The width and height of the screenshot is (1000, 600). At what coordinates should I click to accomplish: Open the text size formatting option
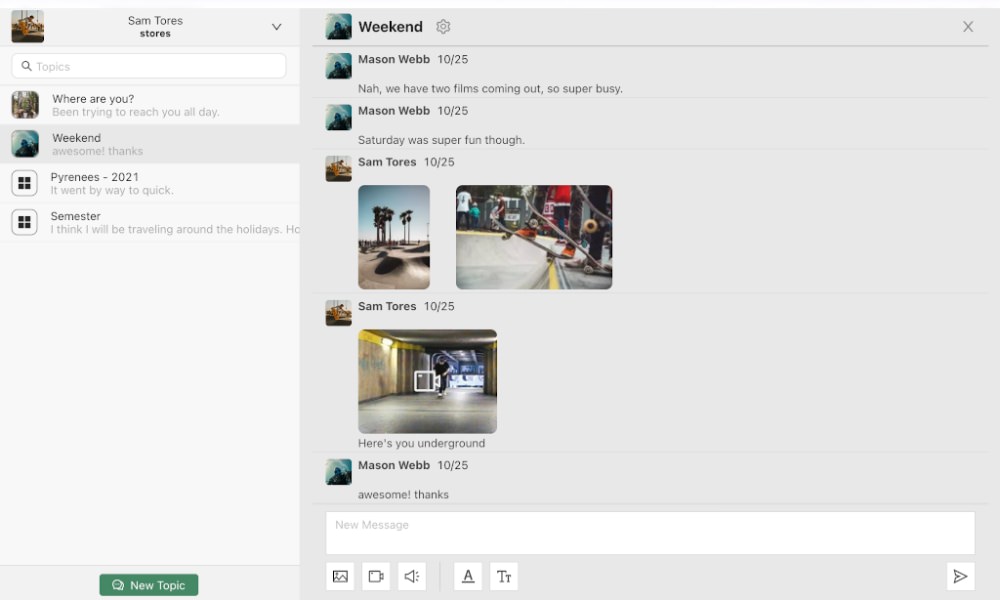tap(504, 576)
